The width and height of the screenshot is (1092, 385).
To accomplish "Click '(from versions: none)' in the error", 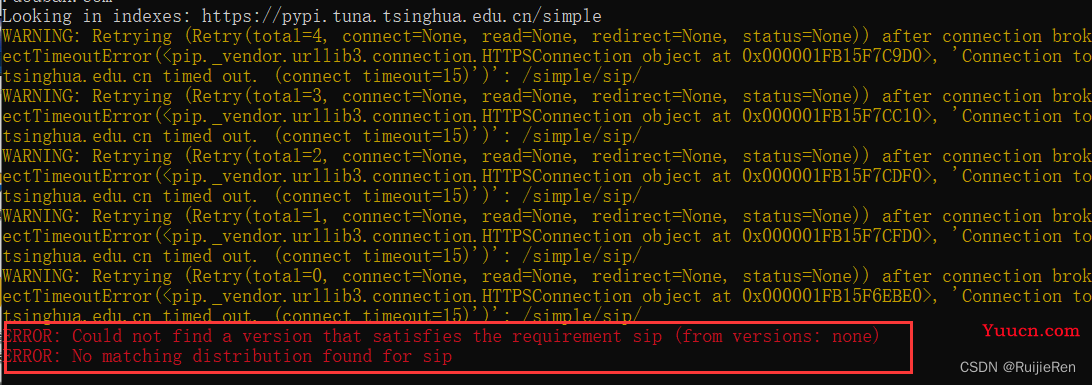I will 781,337.
